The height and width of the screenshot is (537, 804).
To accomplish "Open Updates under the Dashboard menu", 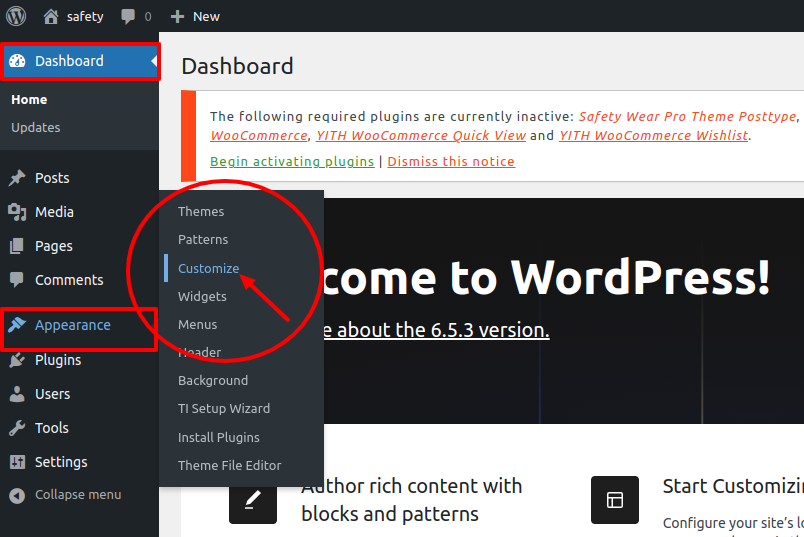I will [36, 127].
